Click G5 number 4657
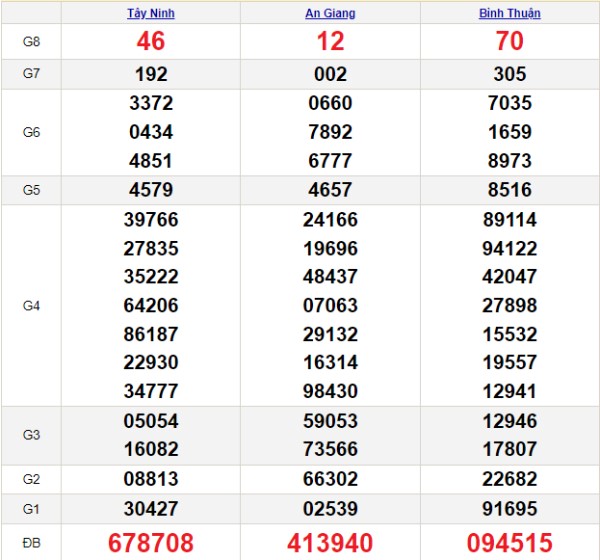The width and height of the screenshot is (600, 560). [x=330, y=190]
